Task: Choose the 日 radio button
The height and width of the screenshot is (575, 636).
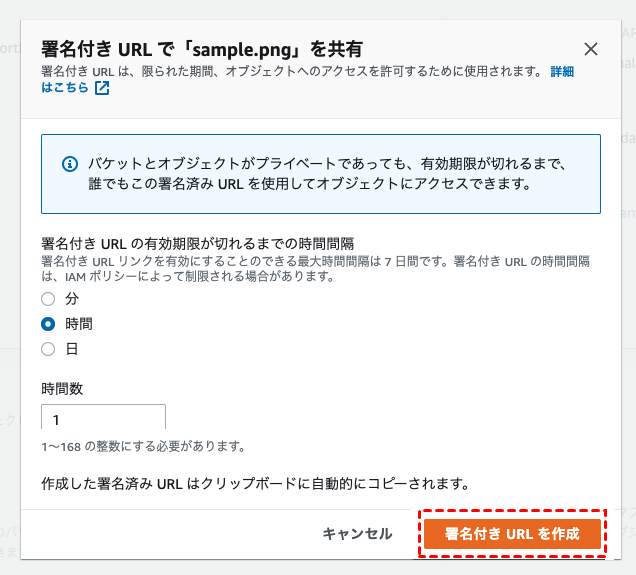Action: pyautogui.click(x=48, y=349)
